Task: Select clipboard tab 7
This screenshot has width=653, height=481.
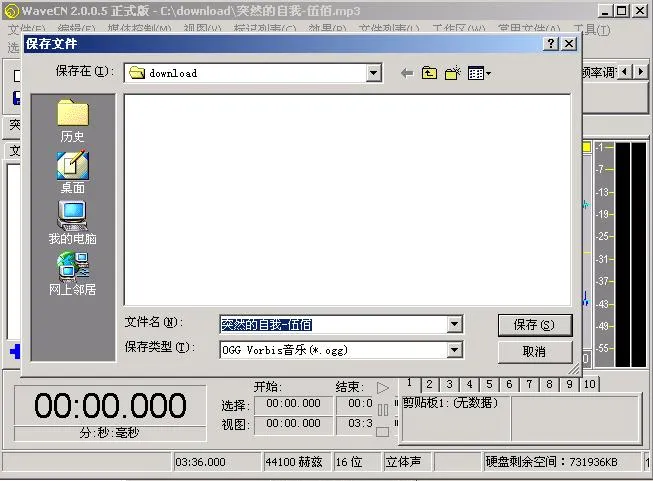Action: point(529,384)
